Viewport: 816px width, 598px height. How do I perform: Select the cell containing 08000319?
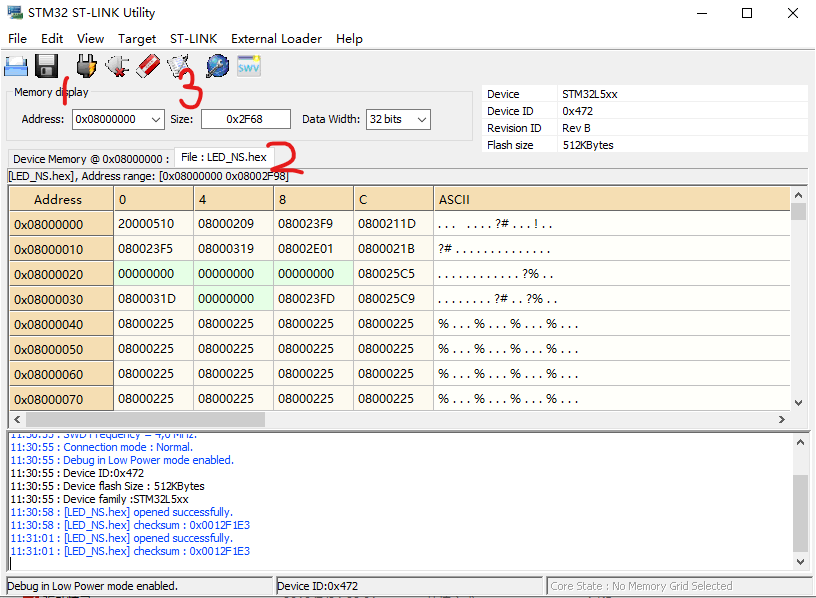(x=233, y=249)
